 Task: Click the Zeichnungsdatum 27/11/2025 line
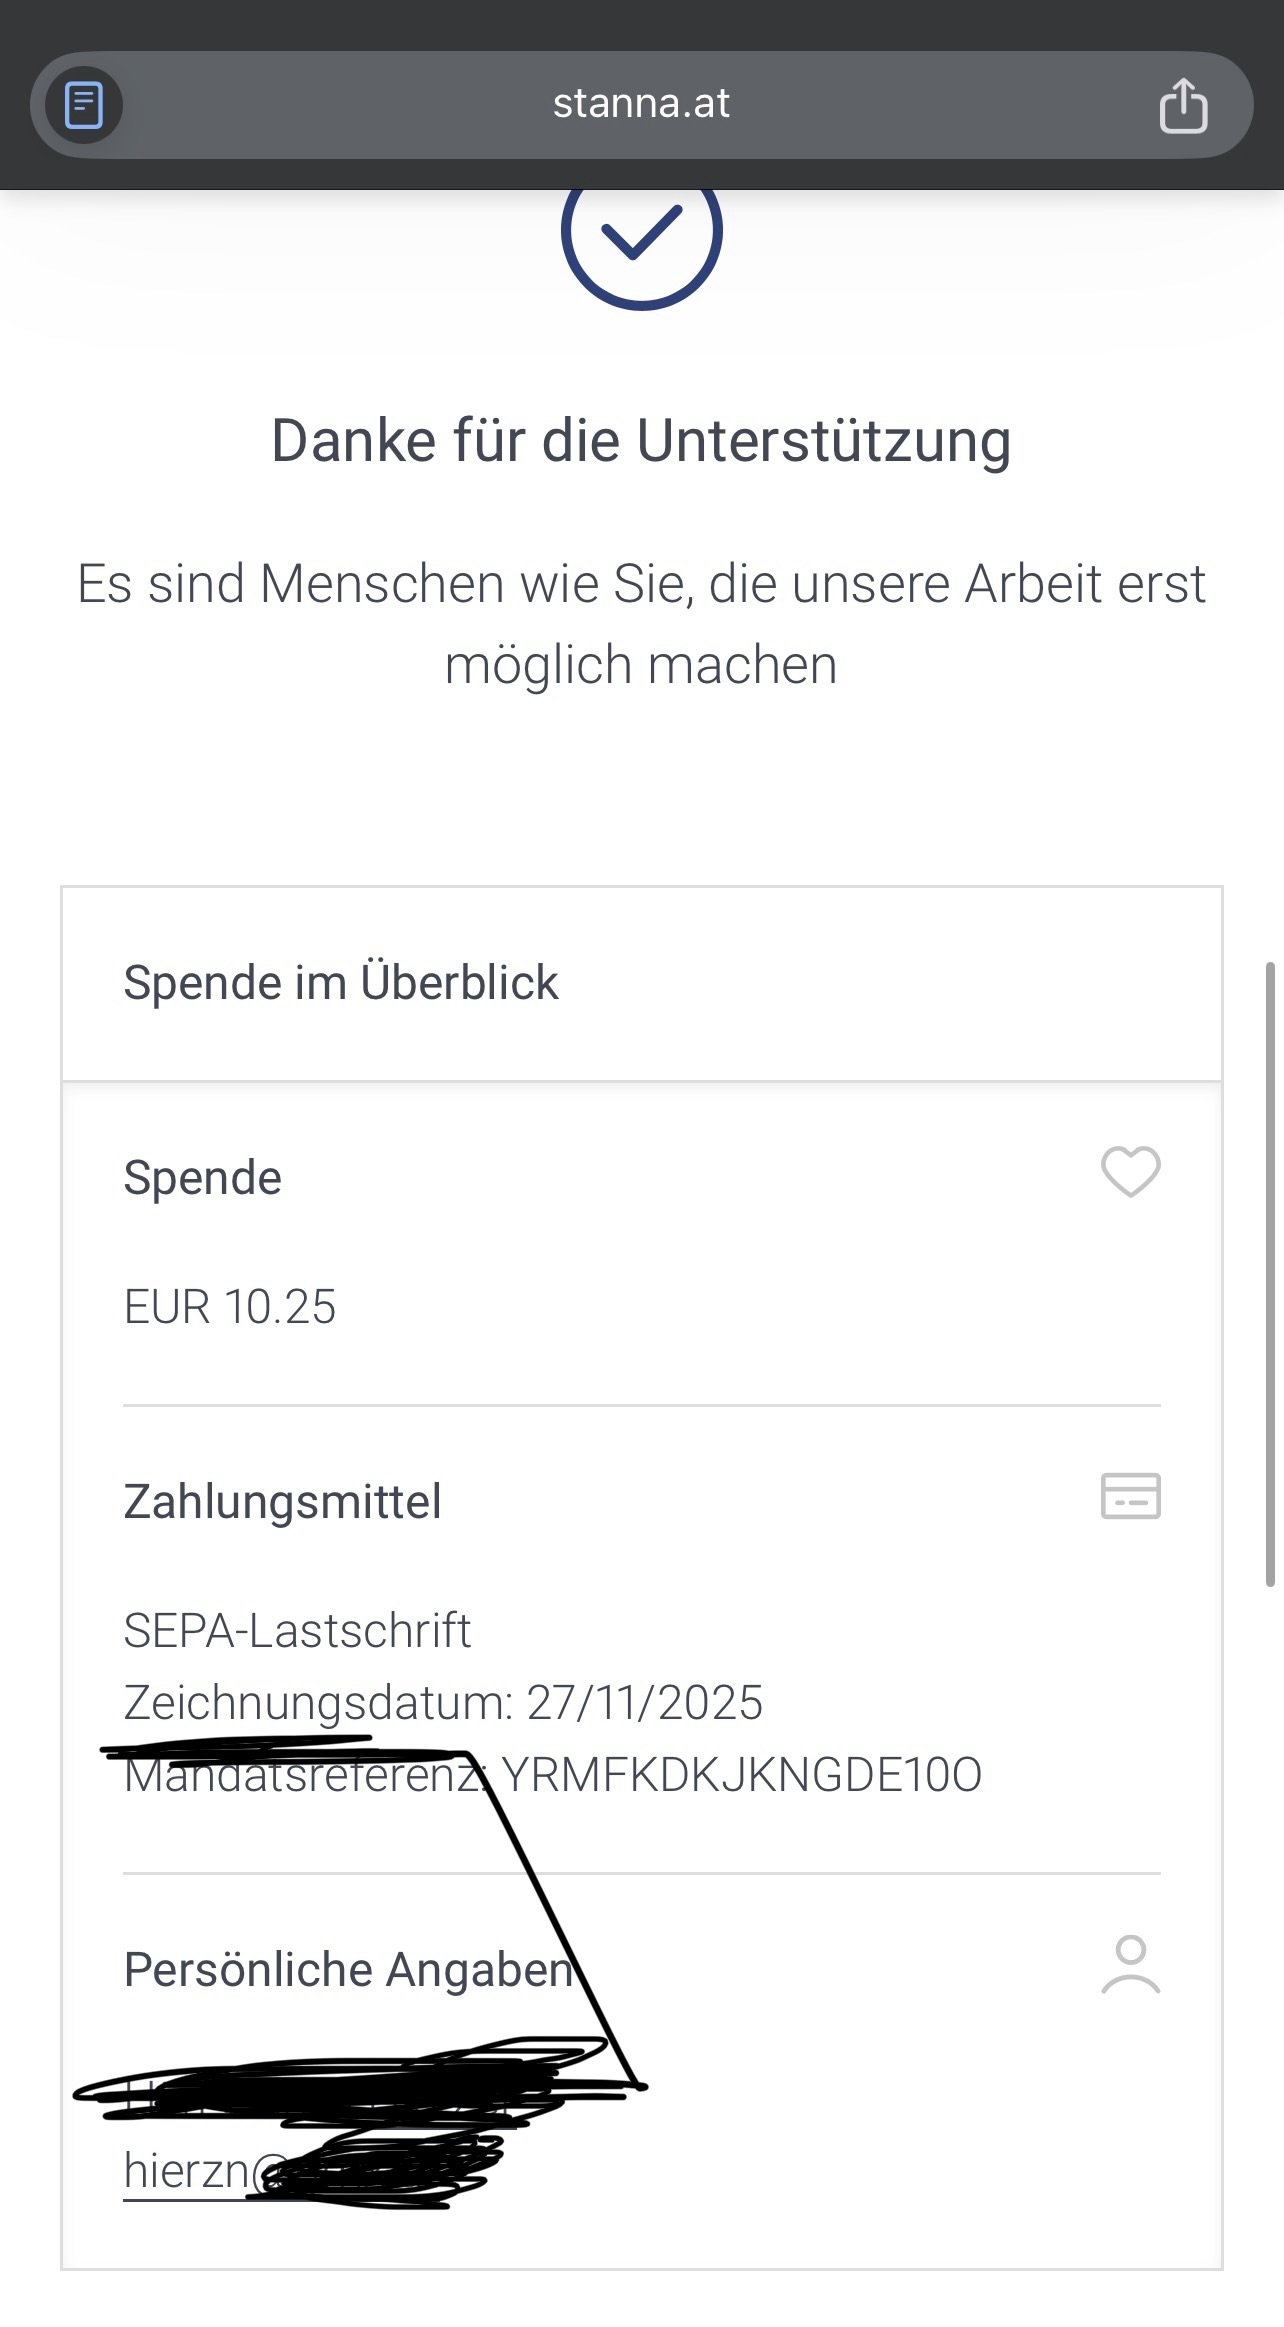(x=443, y=1703)
